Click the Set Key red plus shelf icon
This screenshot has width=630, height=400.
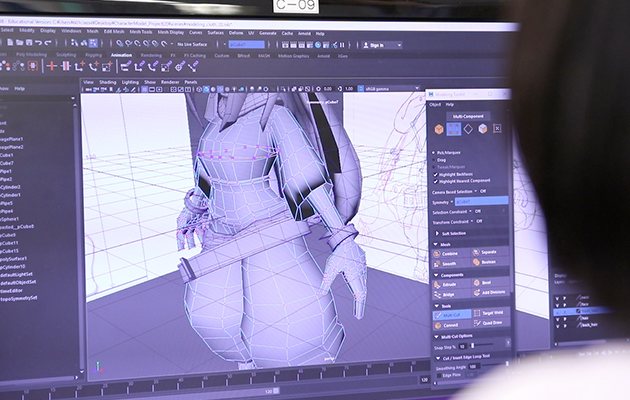51,66
